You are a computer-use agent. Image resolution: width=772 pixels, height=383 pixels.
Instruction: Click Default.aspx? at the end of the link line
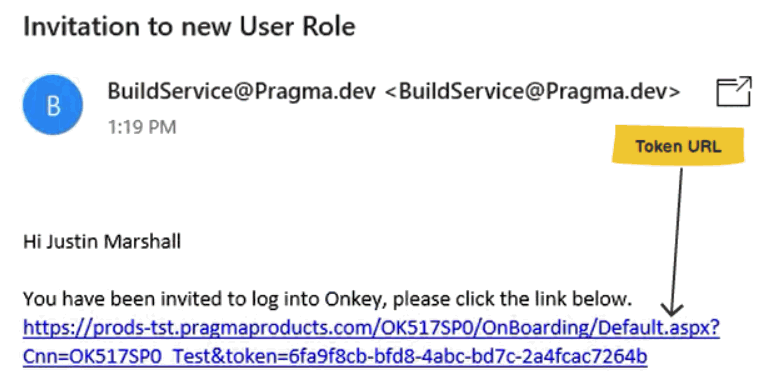click(656, 328)
